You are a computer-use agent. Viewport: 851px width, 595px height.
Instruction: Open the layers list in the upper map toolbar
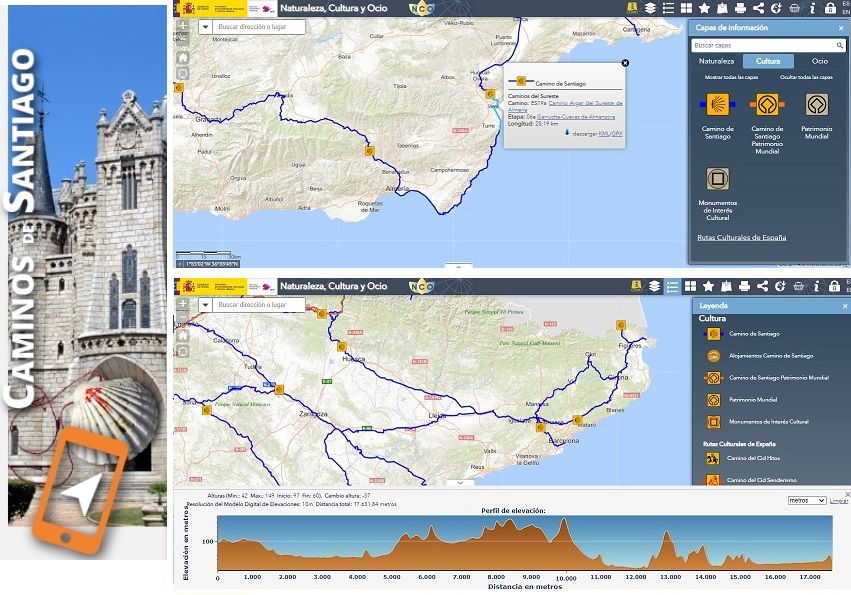tap(650, 8)
